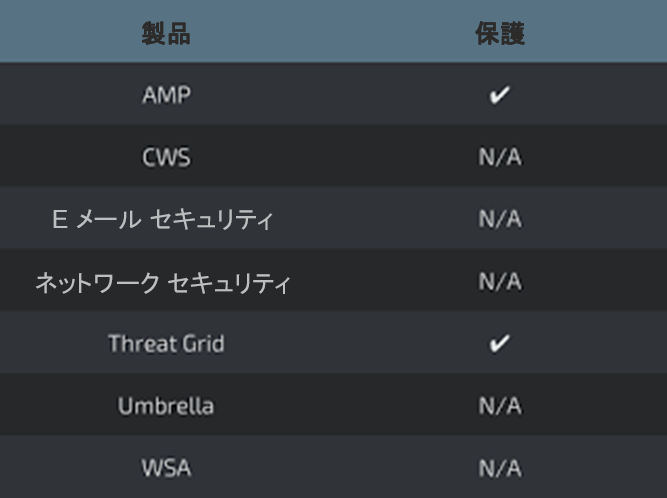Select the AMP product name
The width and height of the screenshot is (667, 498).
(166, 96)
